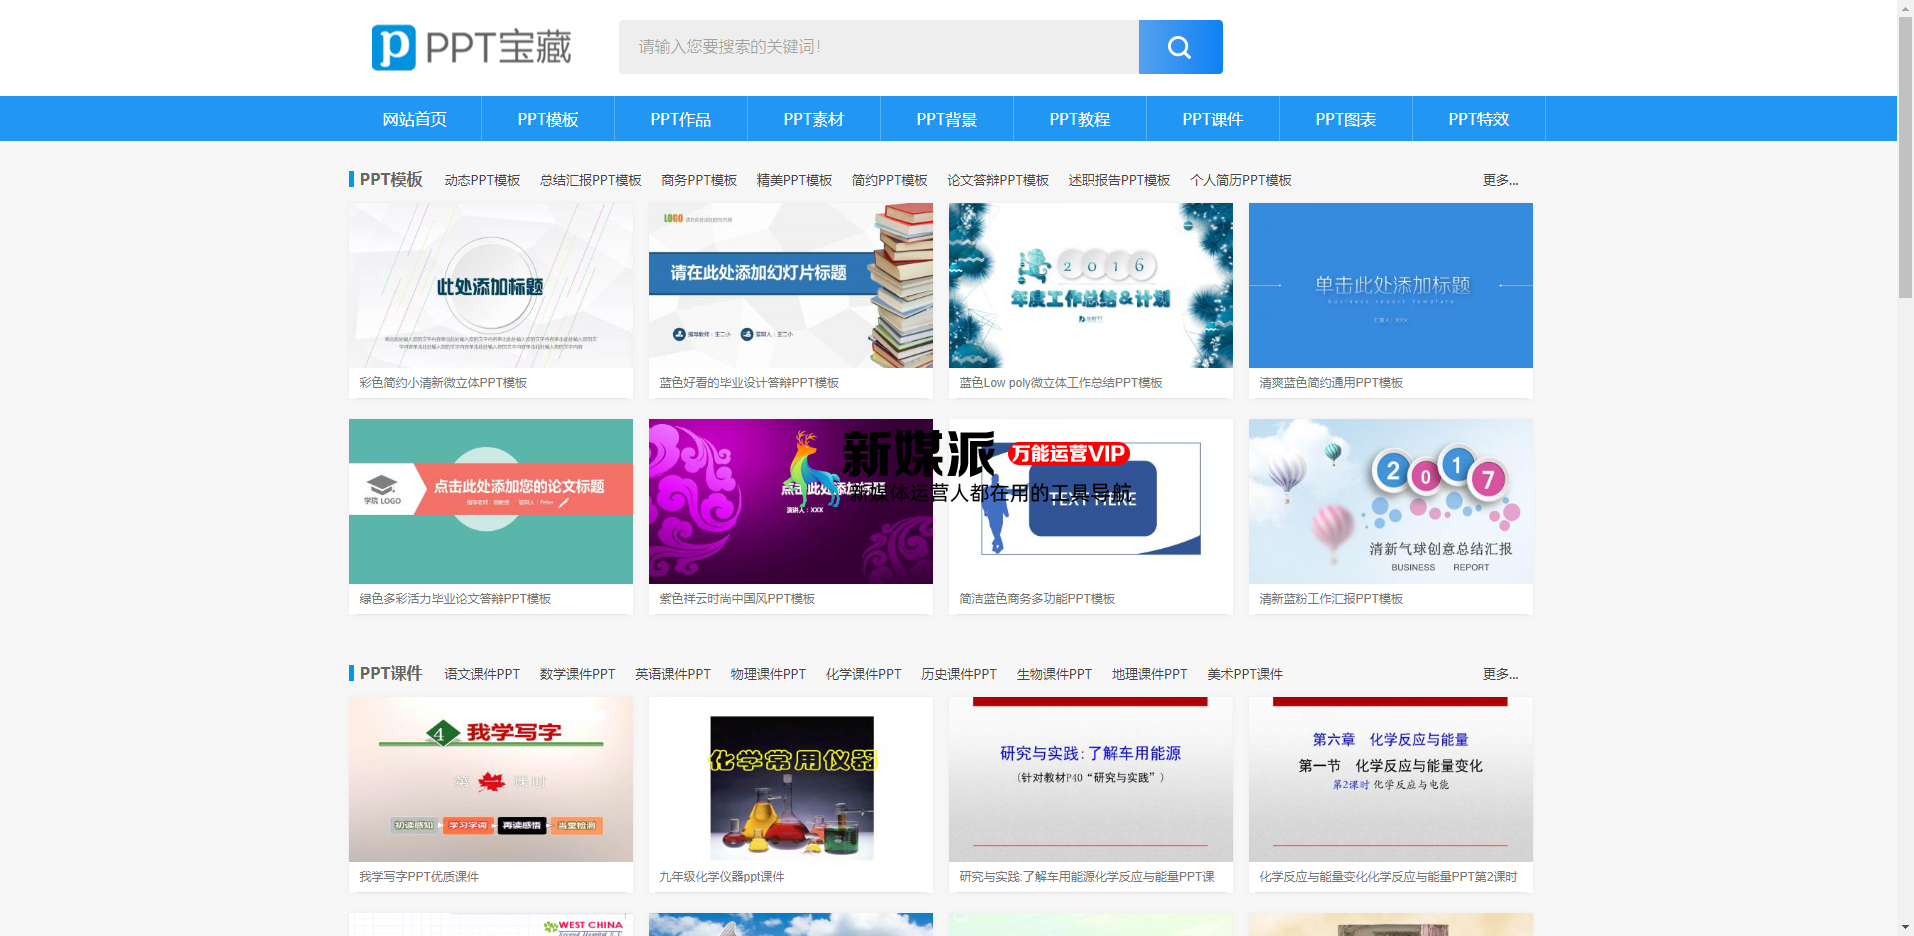1914x936 pixels.
Task: Click the 彩色简约小清新微立体PPT模板 title
Action: pos(443,383)
